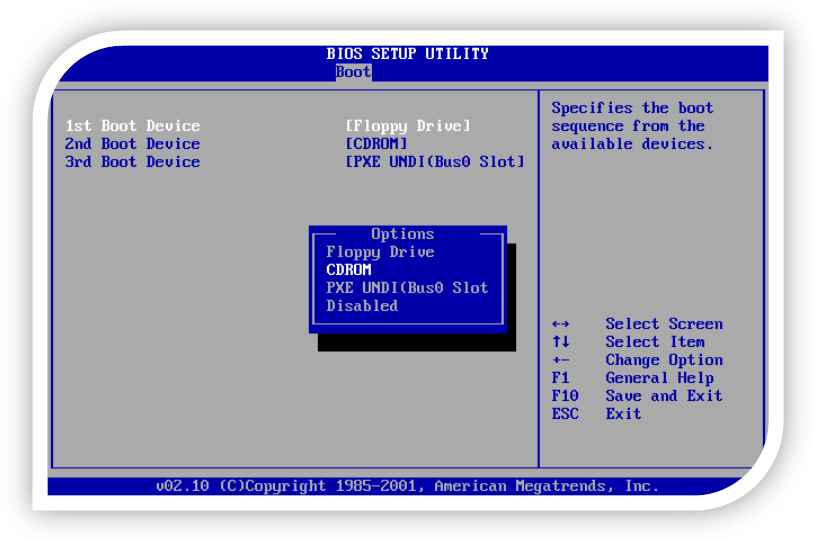The image size is (814, 540).
Task: Click the ESC key label
Action: tap(565, 414)
